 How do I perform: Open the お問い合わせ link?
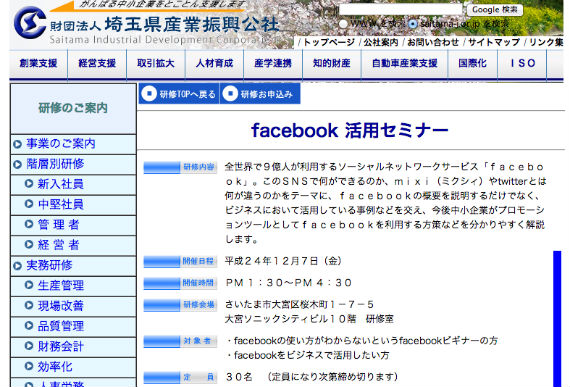(433, 42)
